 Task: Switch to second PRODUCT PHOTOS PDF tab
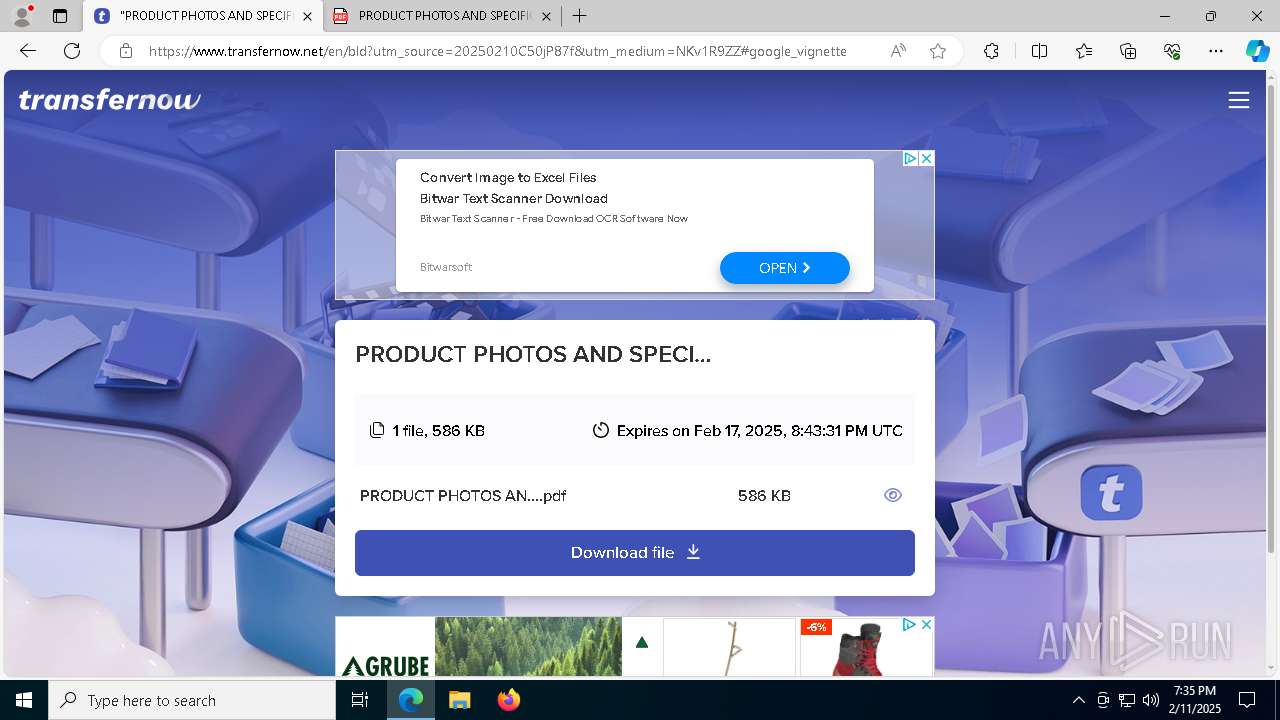(x=443, y=16)
